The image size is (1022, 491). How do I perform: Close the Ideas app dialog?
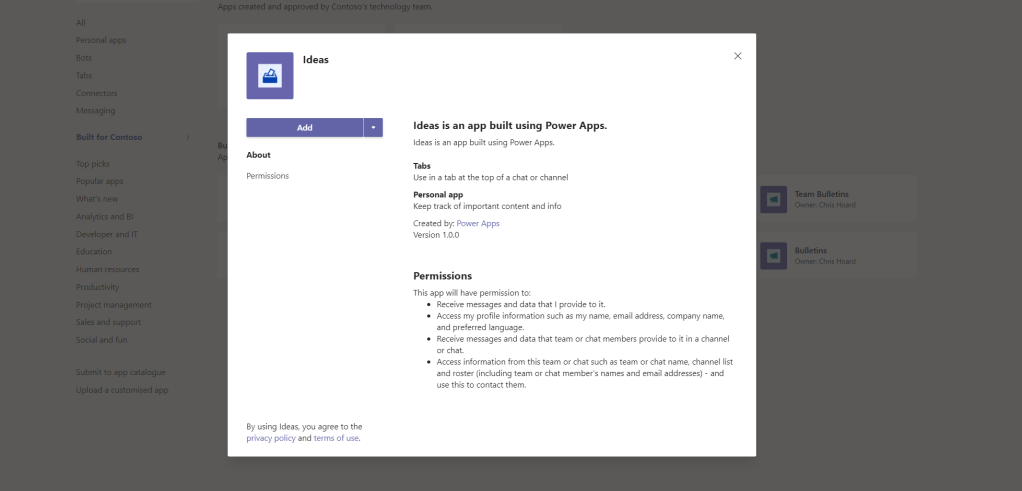point(738,56)
